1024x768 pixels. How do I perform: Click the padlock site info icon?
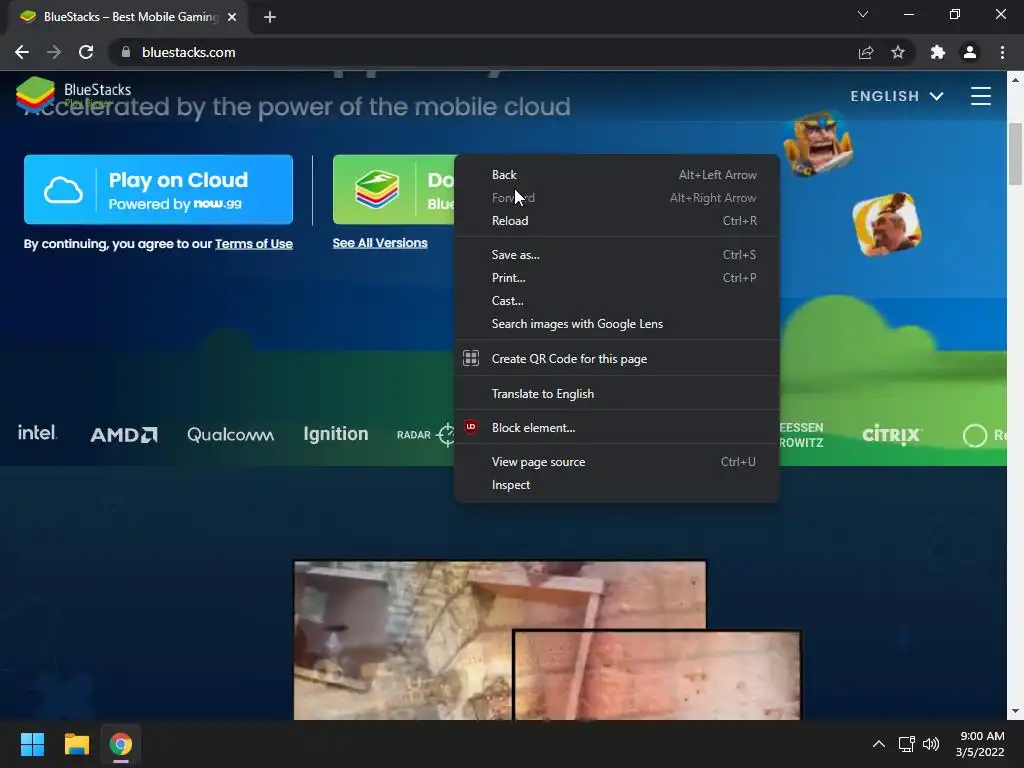[126, 52]
